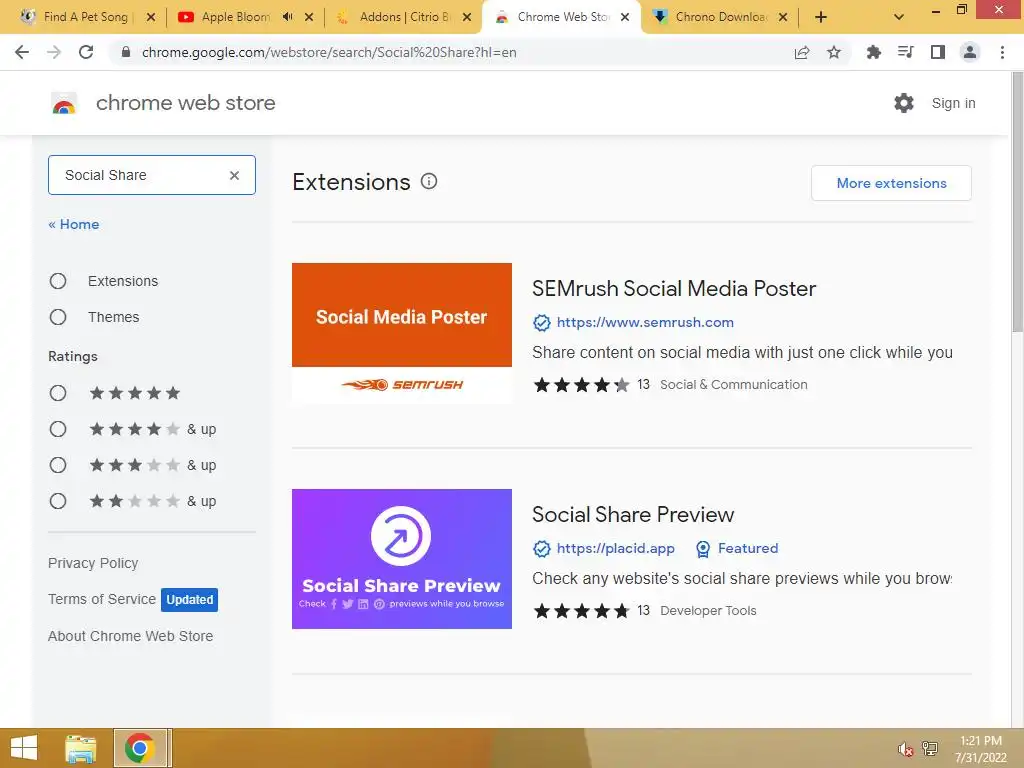The height and width of the screenshot is (768, 1024).
Task: Switch to Chrono Download tab
Action: [721, 17]
